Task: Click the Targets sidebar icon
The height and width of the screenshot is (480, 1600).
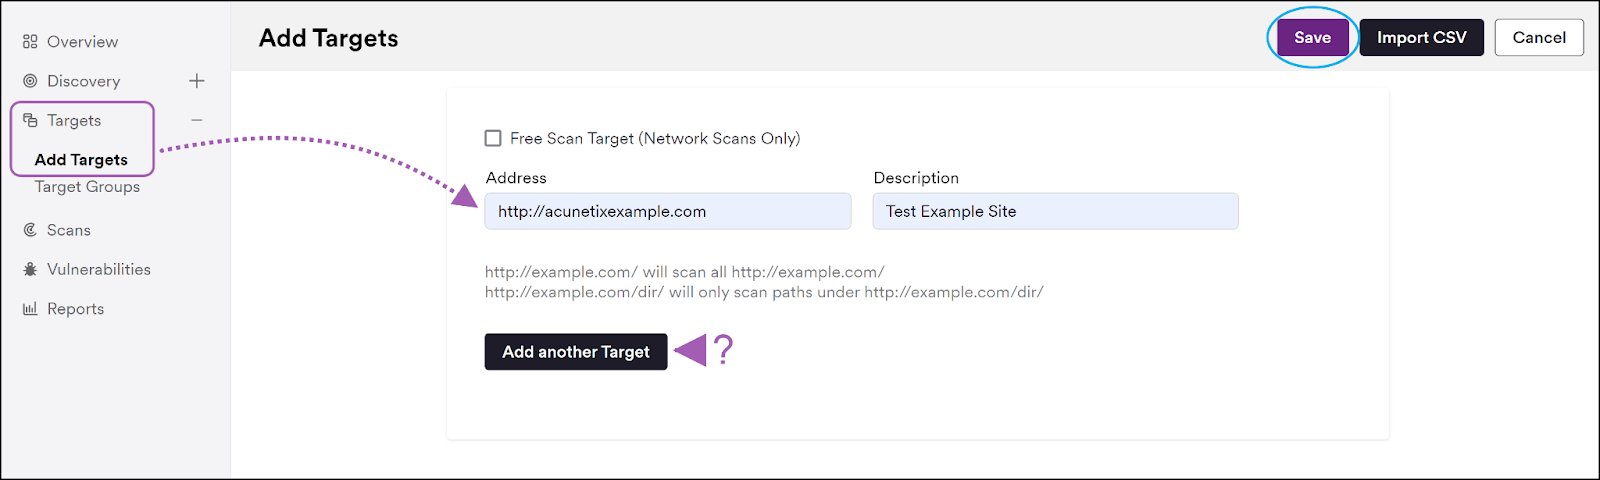Action: coord(30,120)
